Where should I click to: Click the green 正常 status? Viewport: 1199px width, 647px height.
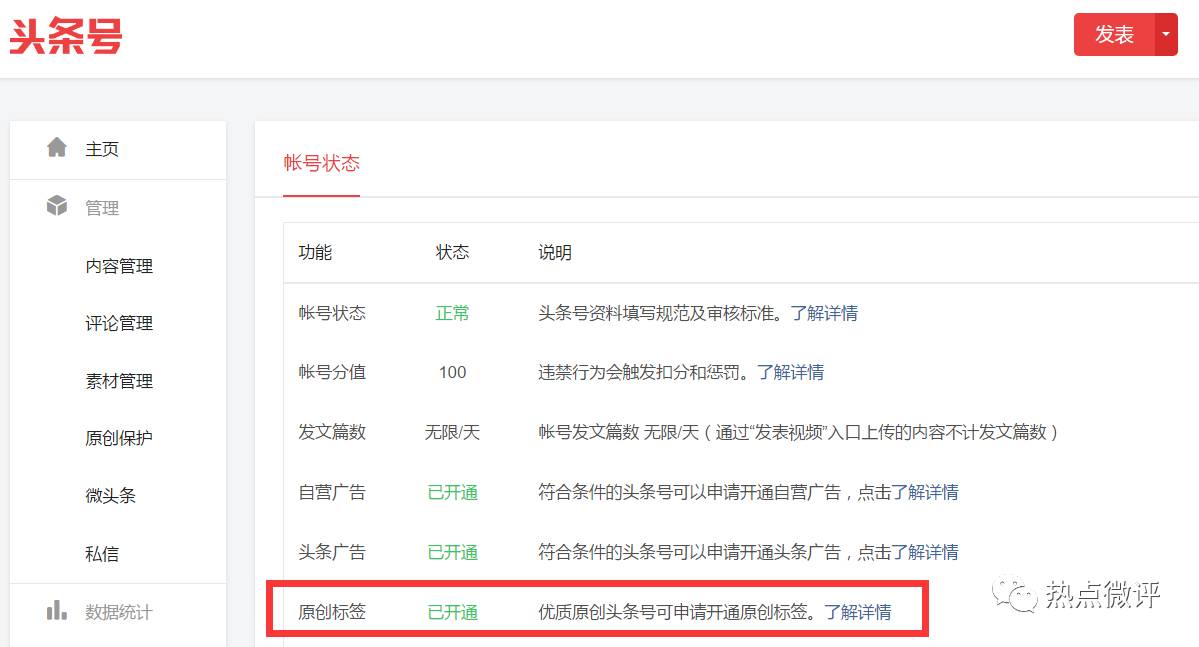click(453, 313)
